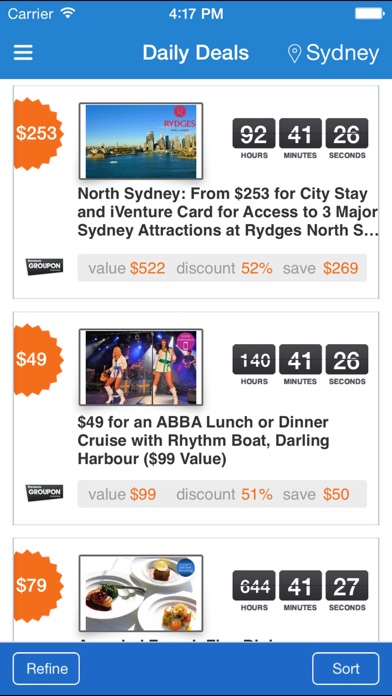Tap the 644 hours countdown timer
The height and width of the screenshot is (696, 392).
tap(254, 590)
